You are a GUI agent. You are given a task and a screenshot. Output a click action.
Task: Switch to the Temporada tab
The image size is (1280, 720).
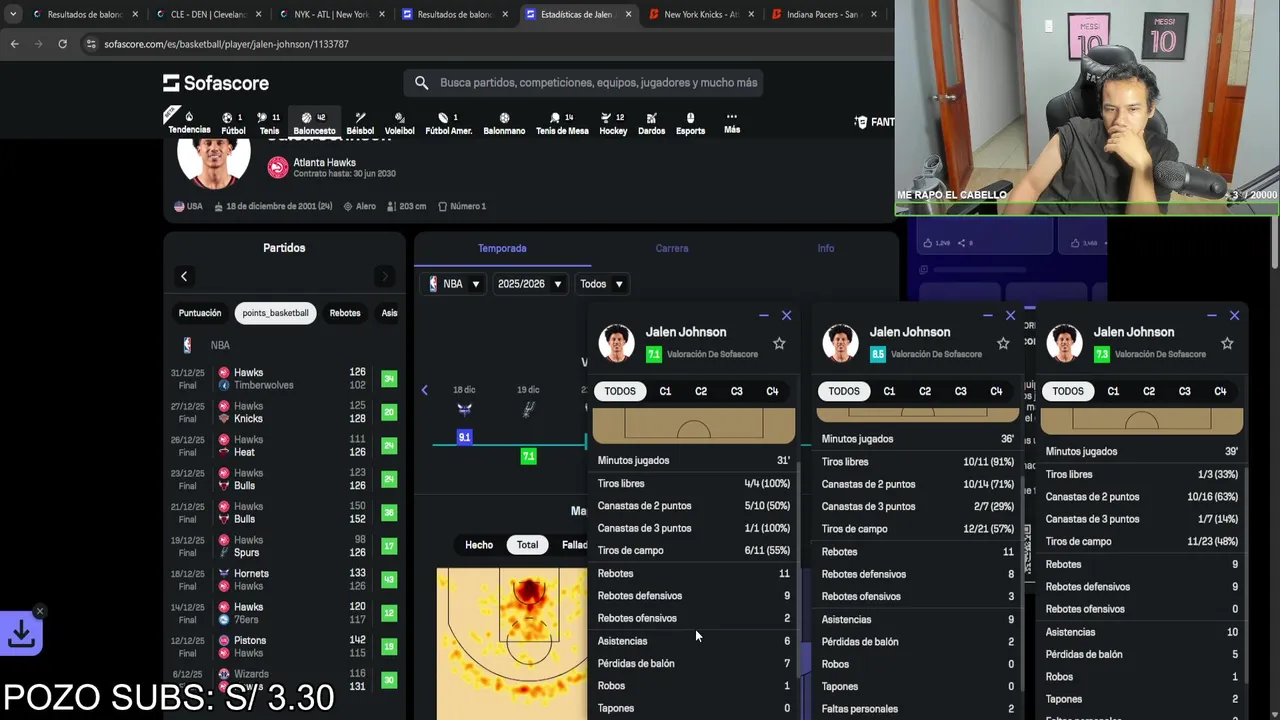[x=502, y=248]
